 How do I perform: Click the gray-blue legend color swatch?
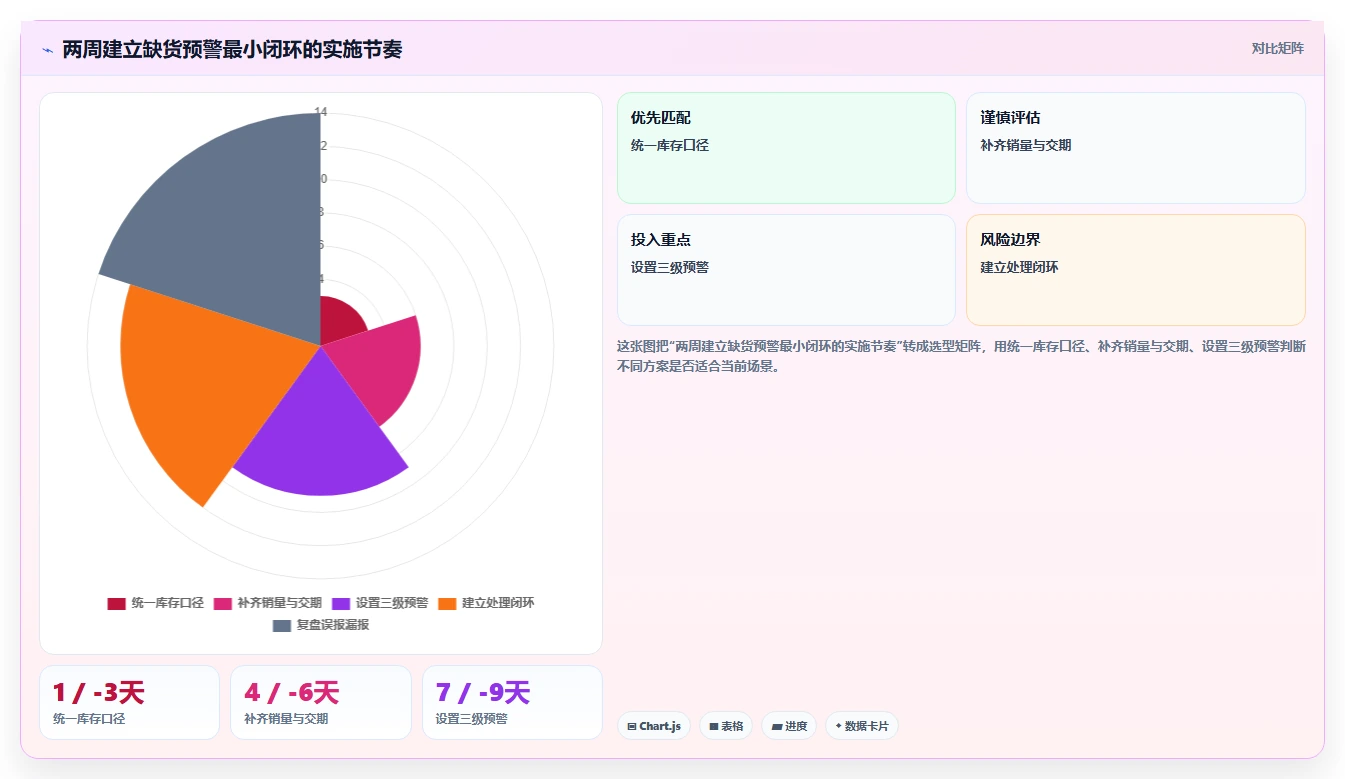click(x=282, y=625)
